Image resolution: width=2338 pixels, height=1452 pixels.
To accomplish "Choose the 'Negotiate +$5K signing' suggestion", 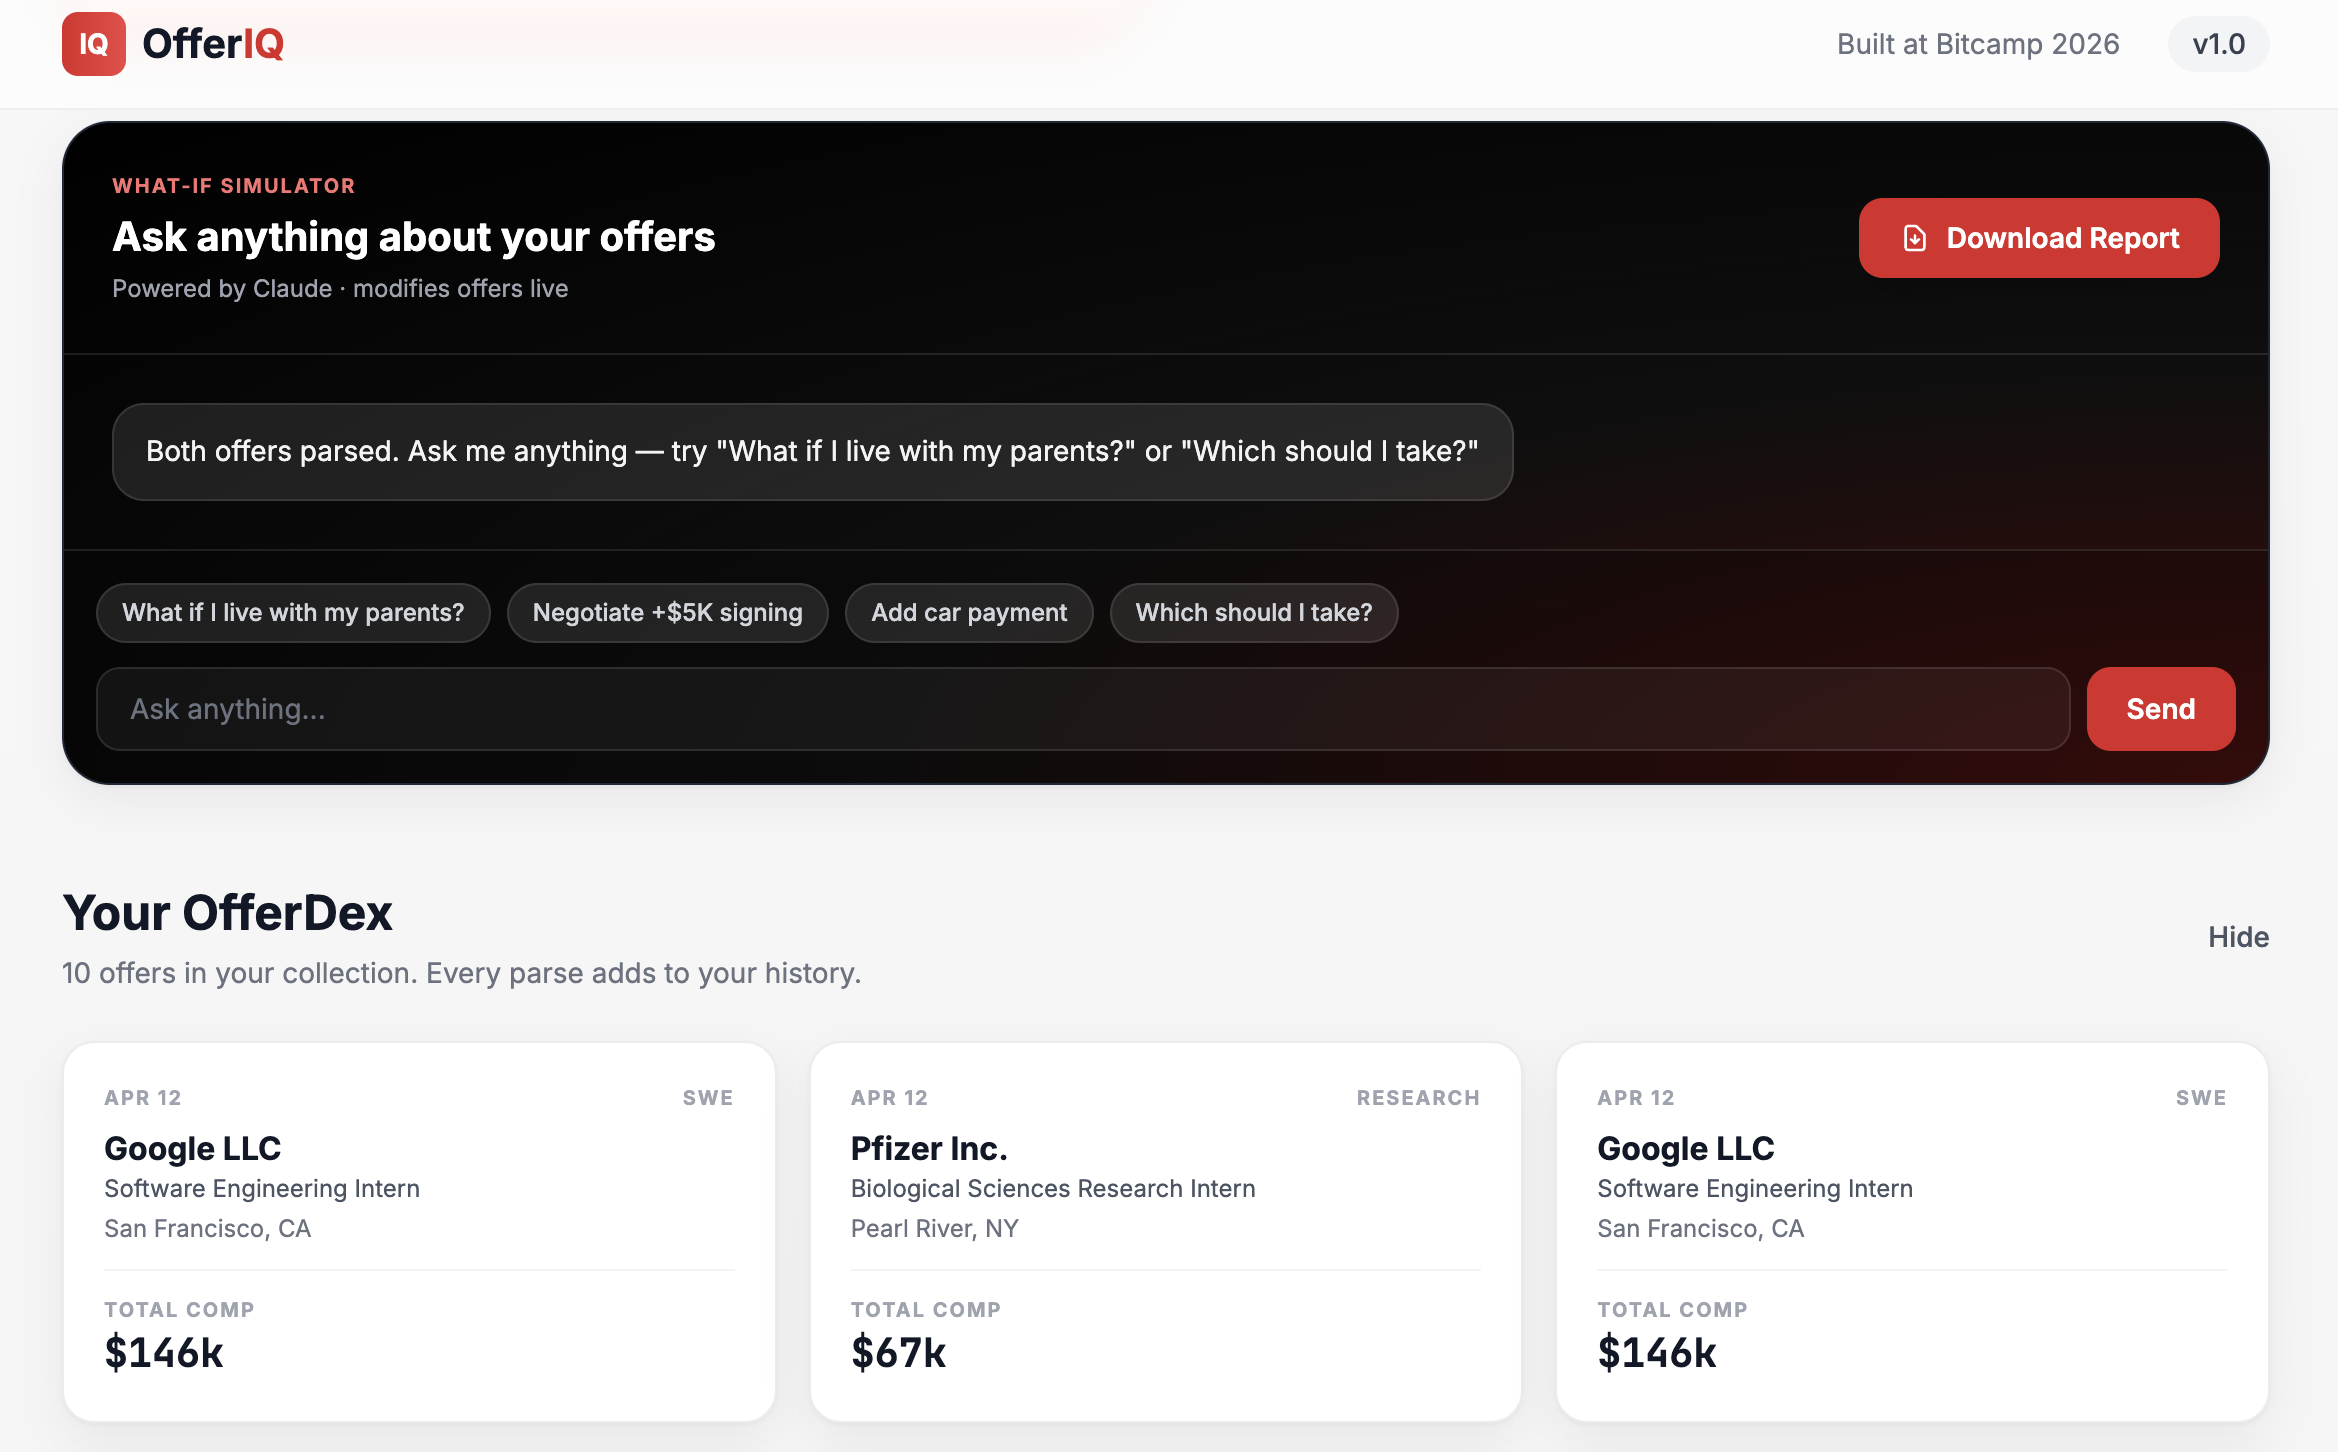I will tap(667, 613).
